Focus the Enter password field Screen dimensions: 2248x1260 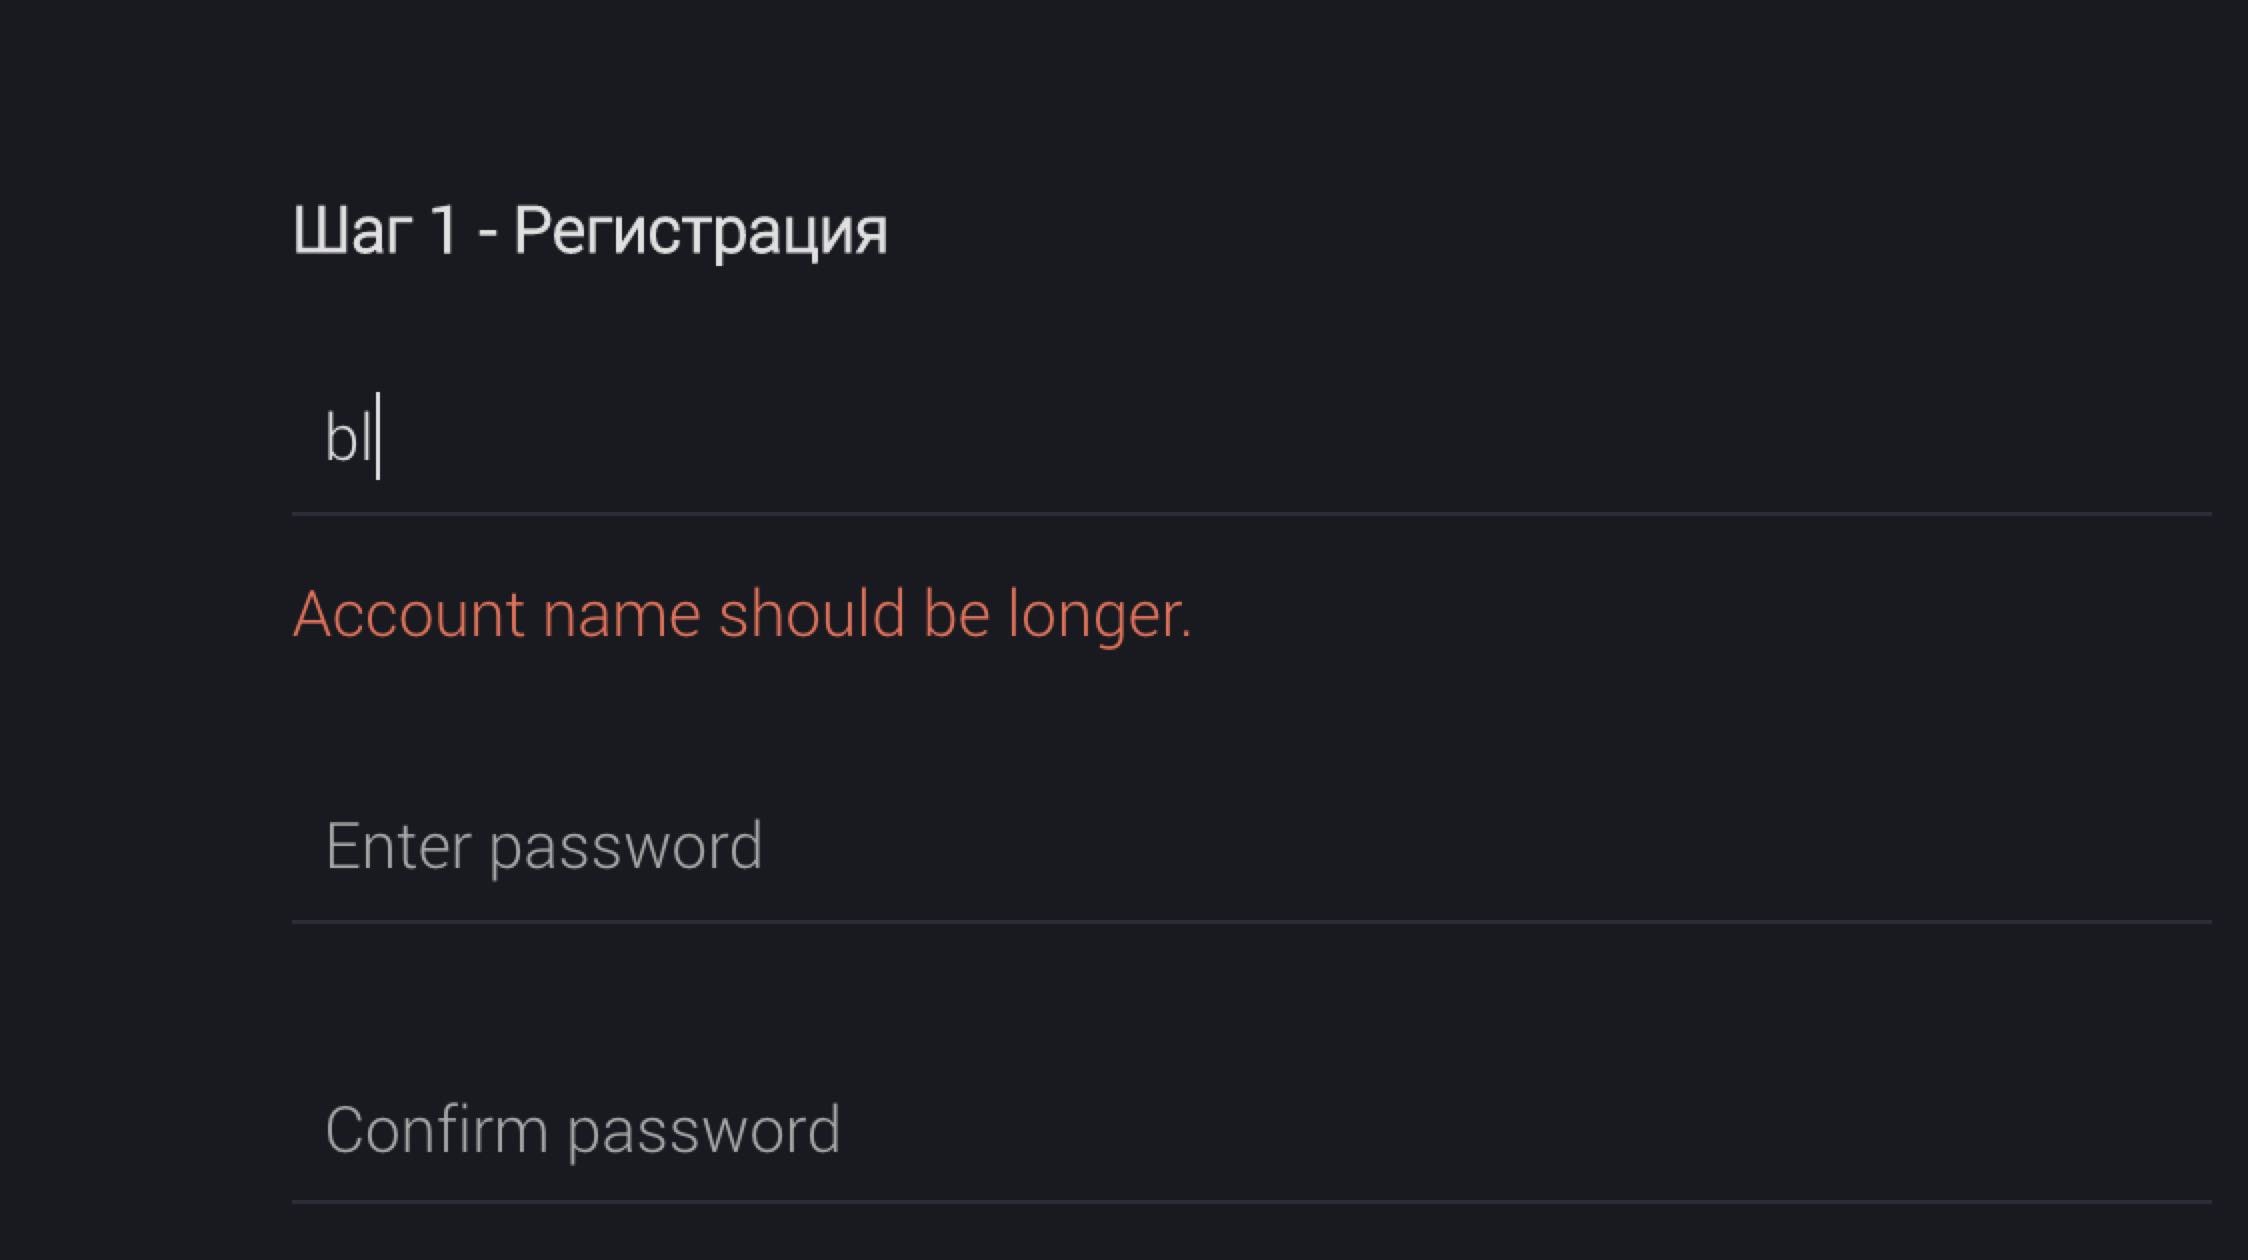coord(1250,846)
